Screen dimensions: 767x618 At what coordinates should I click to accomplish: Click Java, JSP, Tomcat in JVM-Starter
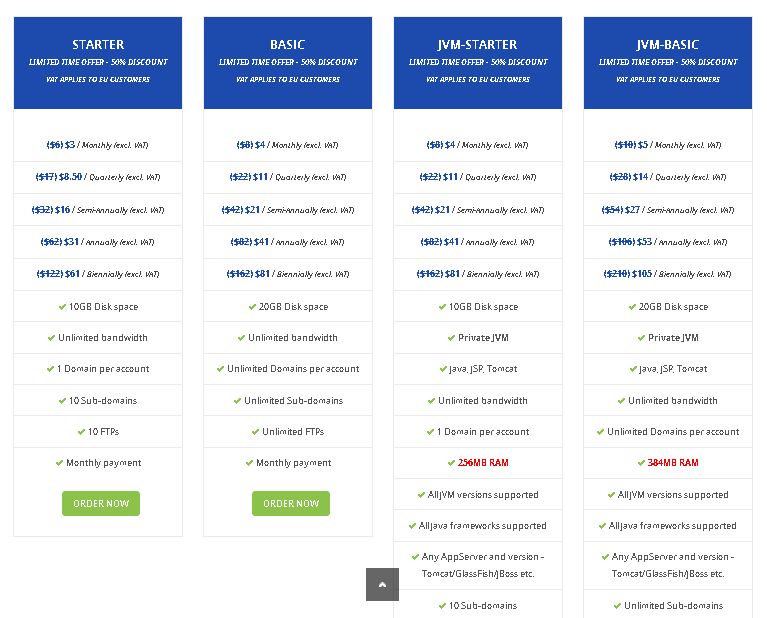483,369
